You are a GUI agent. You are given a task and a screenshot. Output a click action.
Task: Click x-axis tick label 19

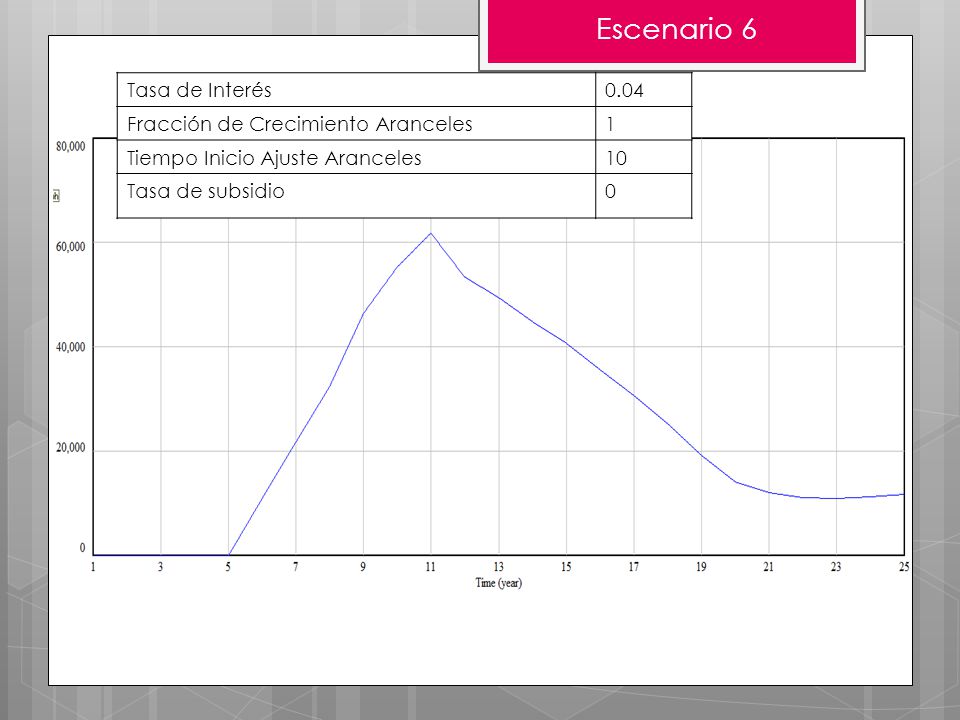(x=701, y=567)
